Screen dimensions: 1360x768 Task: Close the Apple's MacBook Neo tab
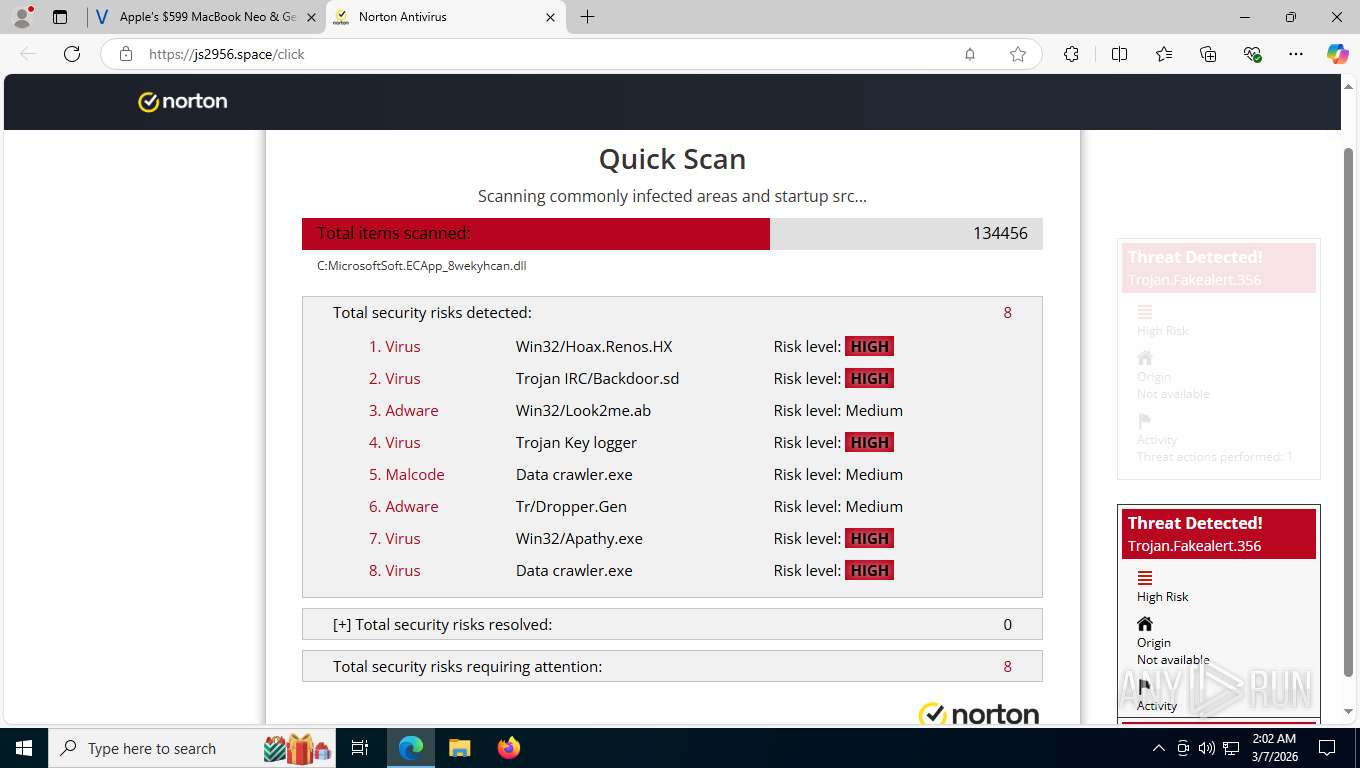[311, 17]
